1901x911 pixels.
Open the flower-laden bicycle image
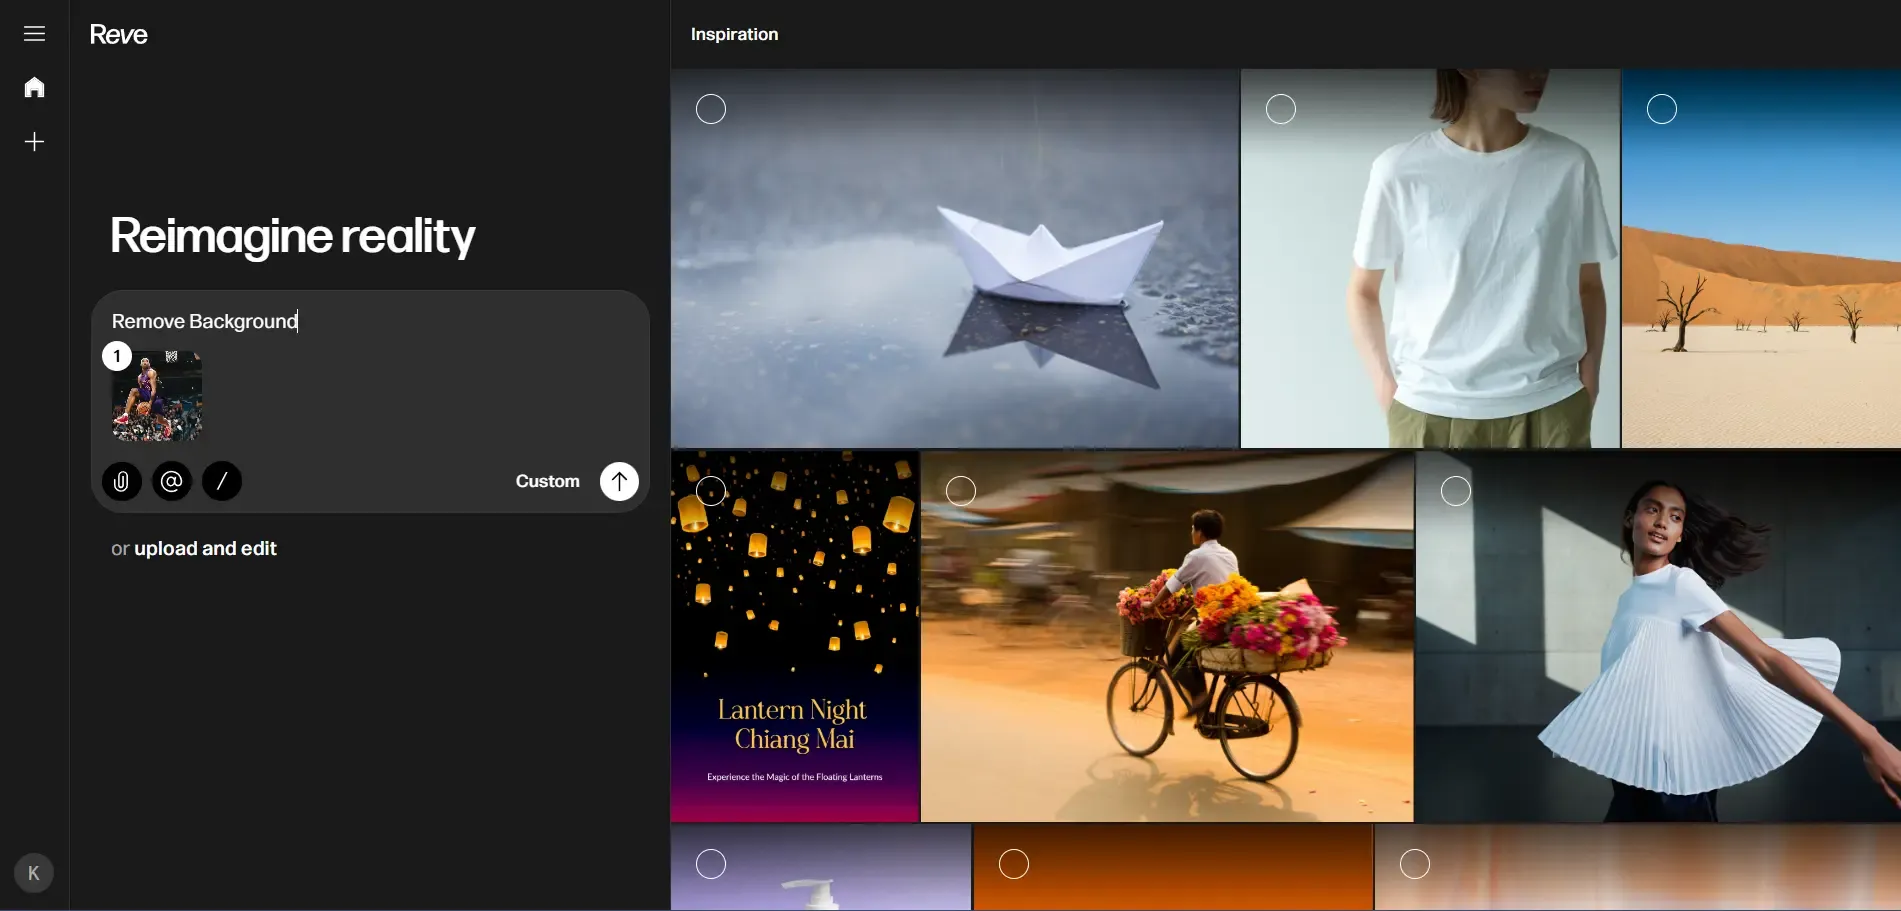click(x=1167, y=636)
